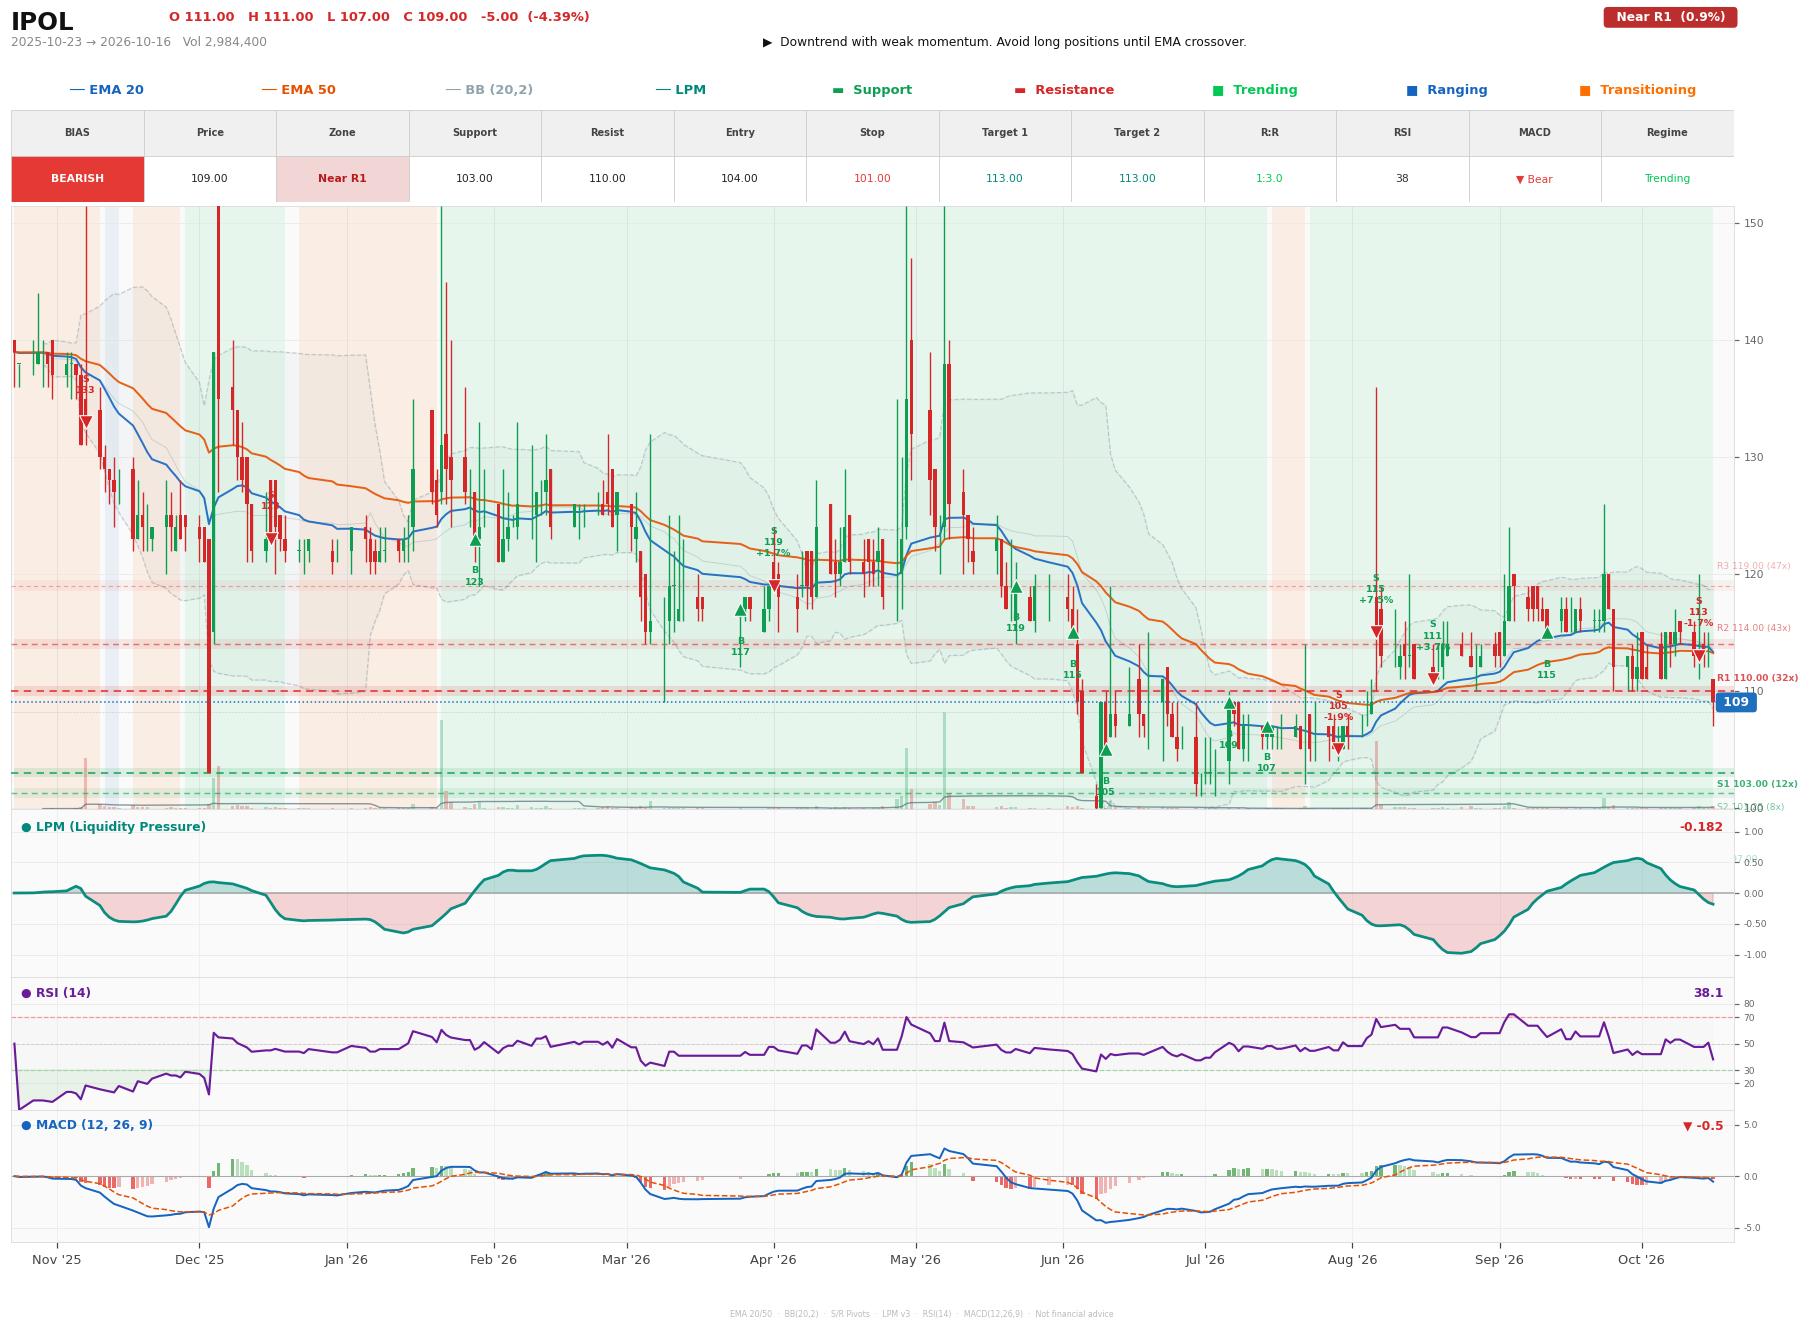The image size is (1809, 1330).
Task: Click the blue Ranging legend square
Action: coord(1411,90)
